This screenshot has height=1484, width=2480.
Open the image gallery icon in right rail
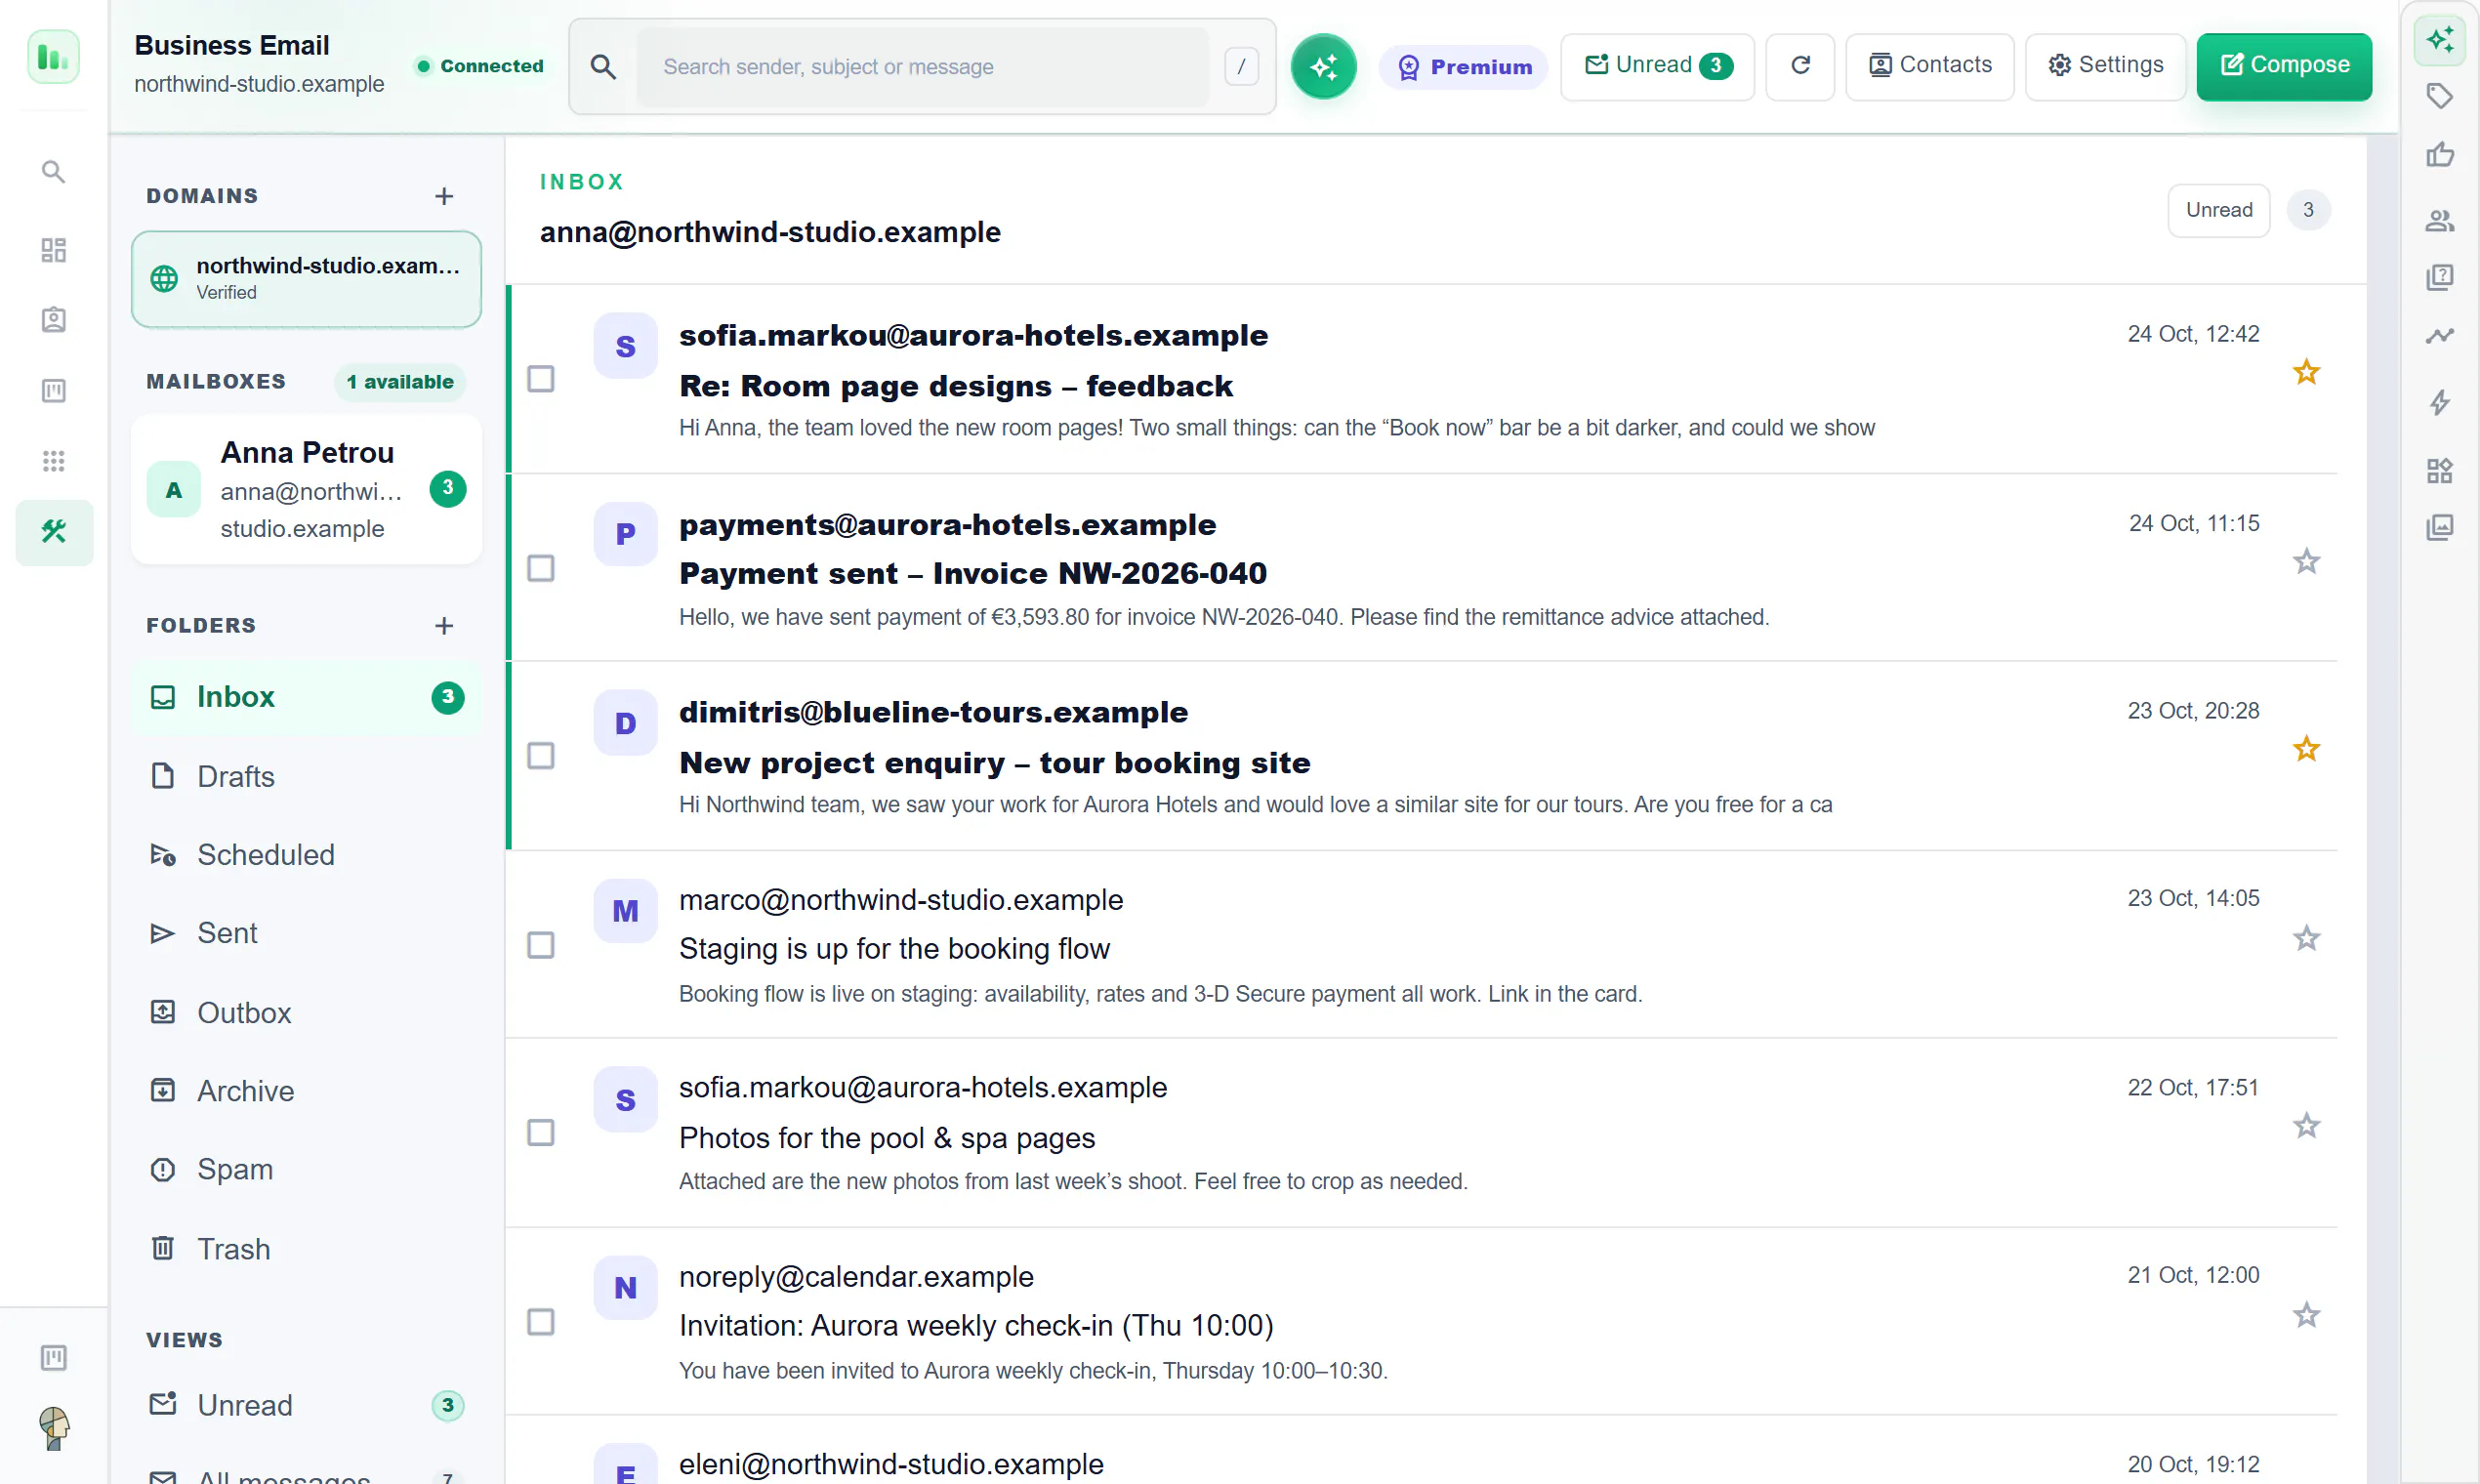[2439, 527]
